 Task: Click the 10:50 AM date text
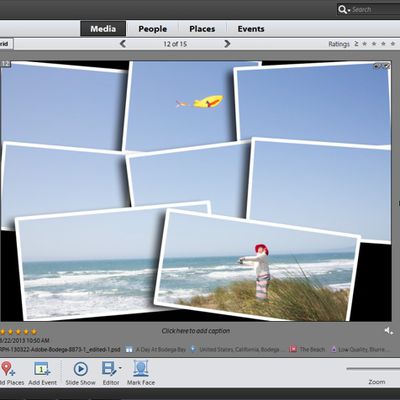(x=25, y=340)
